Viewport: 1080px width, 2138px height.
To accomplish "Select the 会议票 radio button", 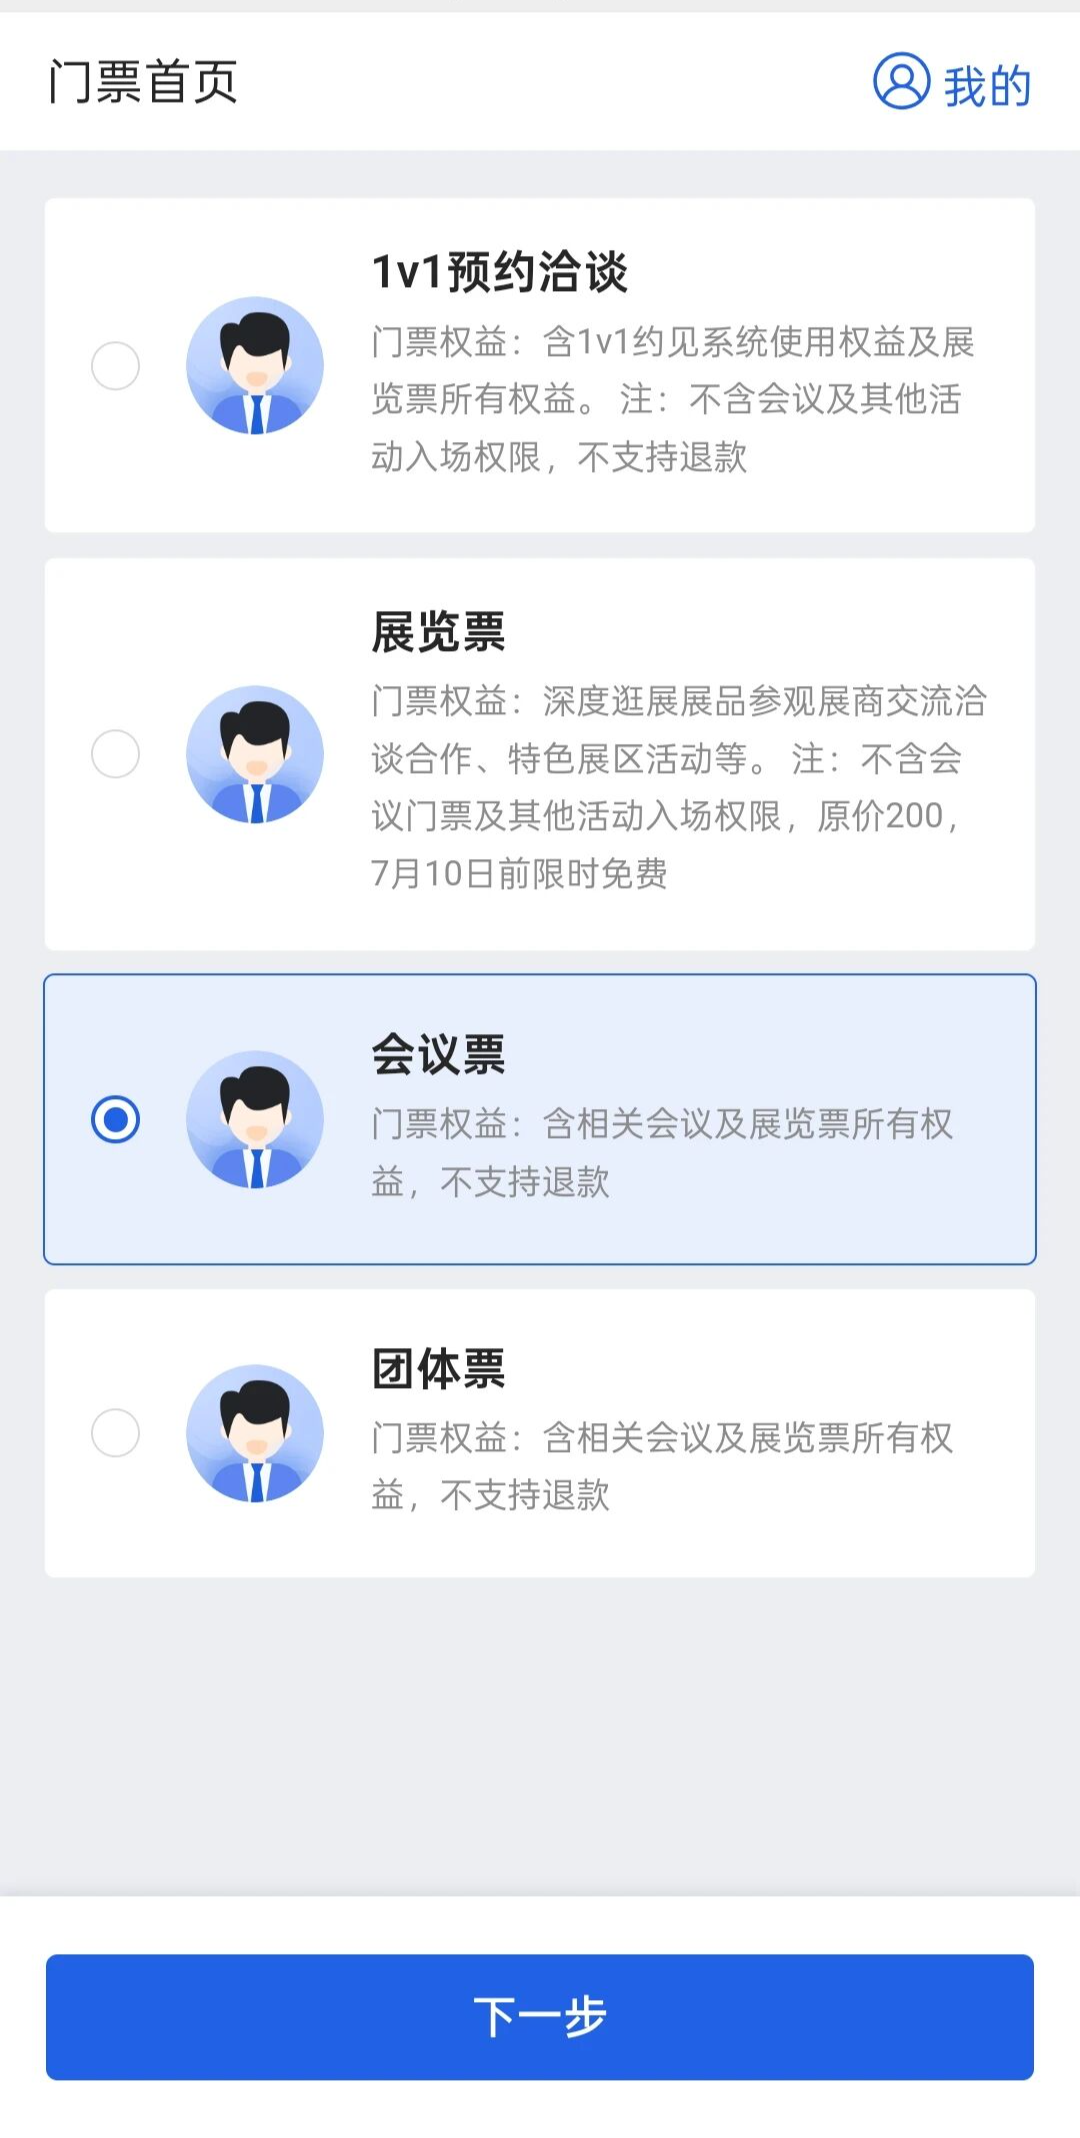I will pyautogui.click(x=115, y=1119).
